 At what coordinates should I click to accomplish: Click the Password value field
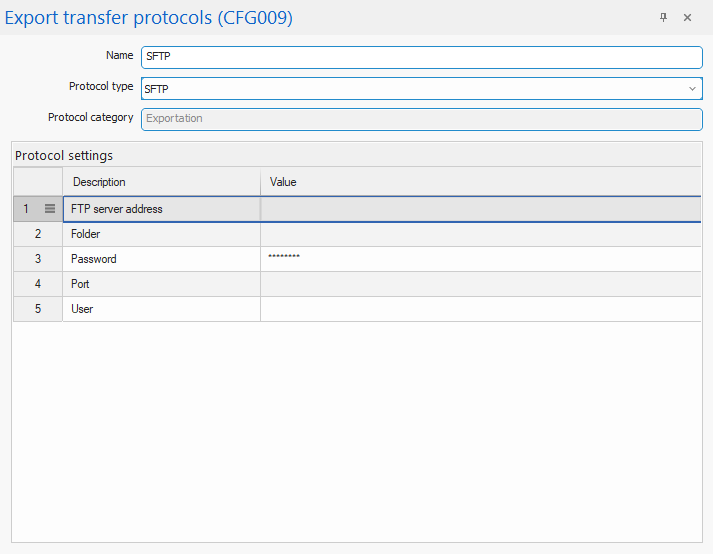point(480,259)
